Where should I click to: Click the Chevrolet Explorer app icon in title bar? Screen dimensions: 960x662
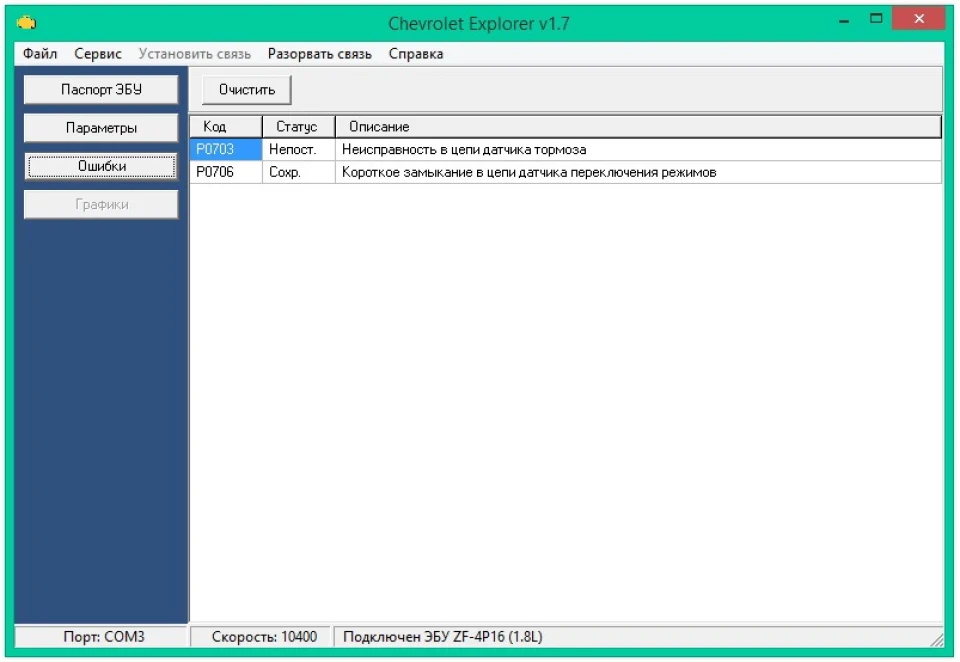pos(26,23)
